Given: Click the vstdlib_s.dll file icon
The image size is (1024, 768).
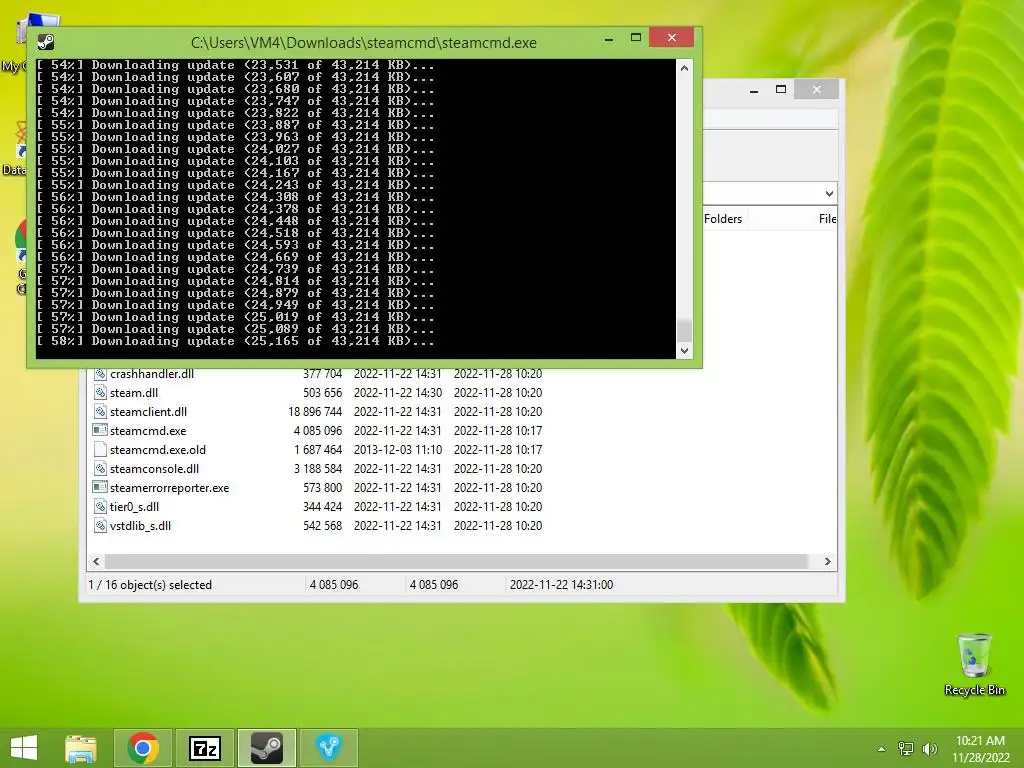Looking at the screenshot, I should tap(100, 526).
